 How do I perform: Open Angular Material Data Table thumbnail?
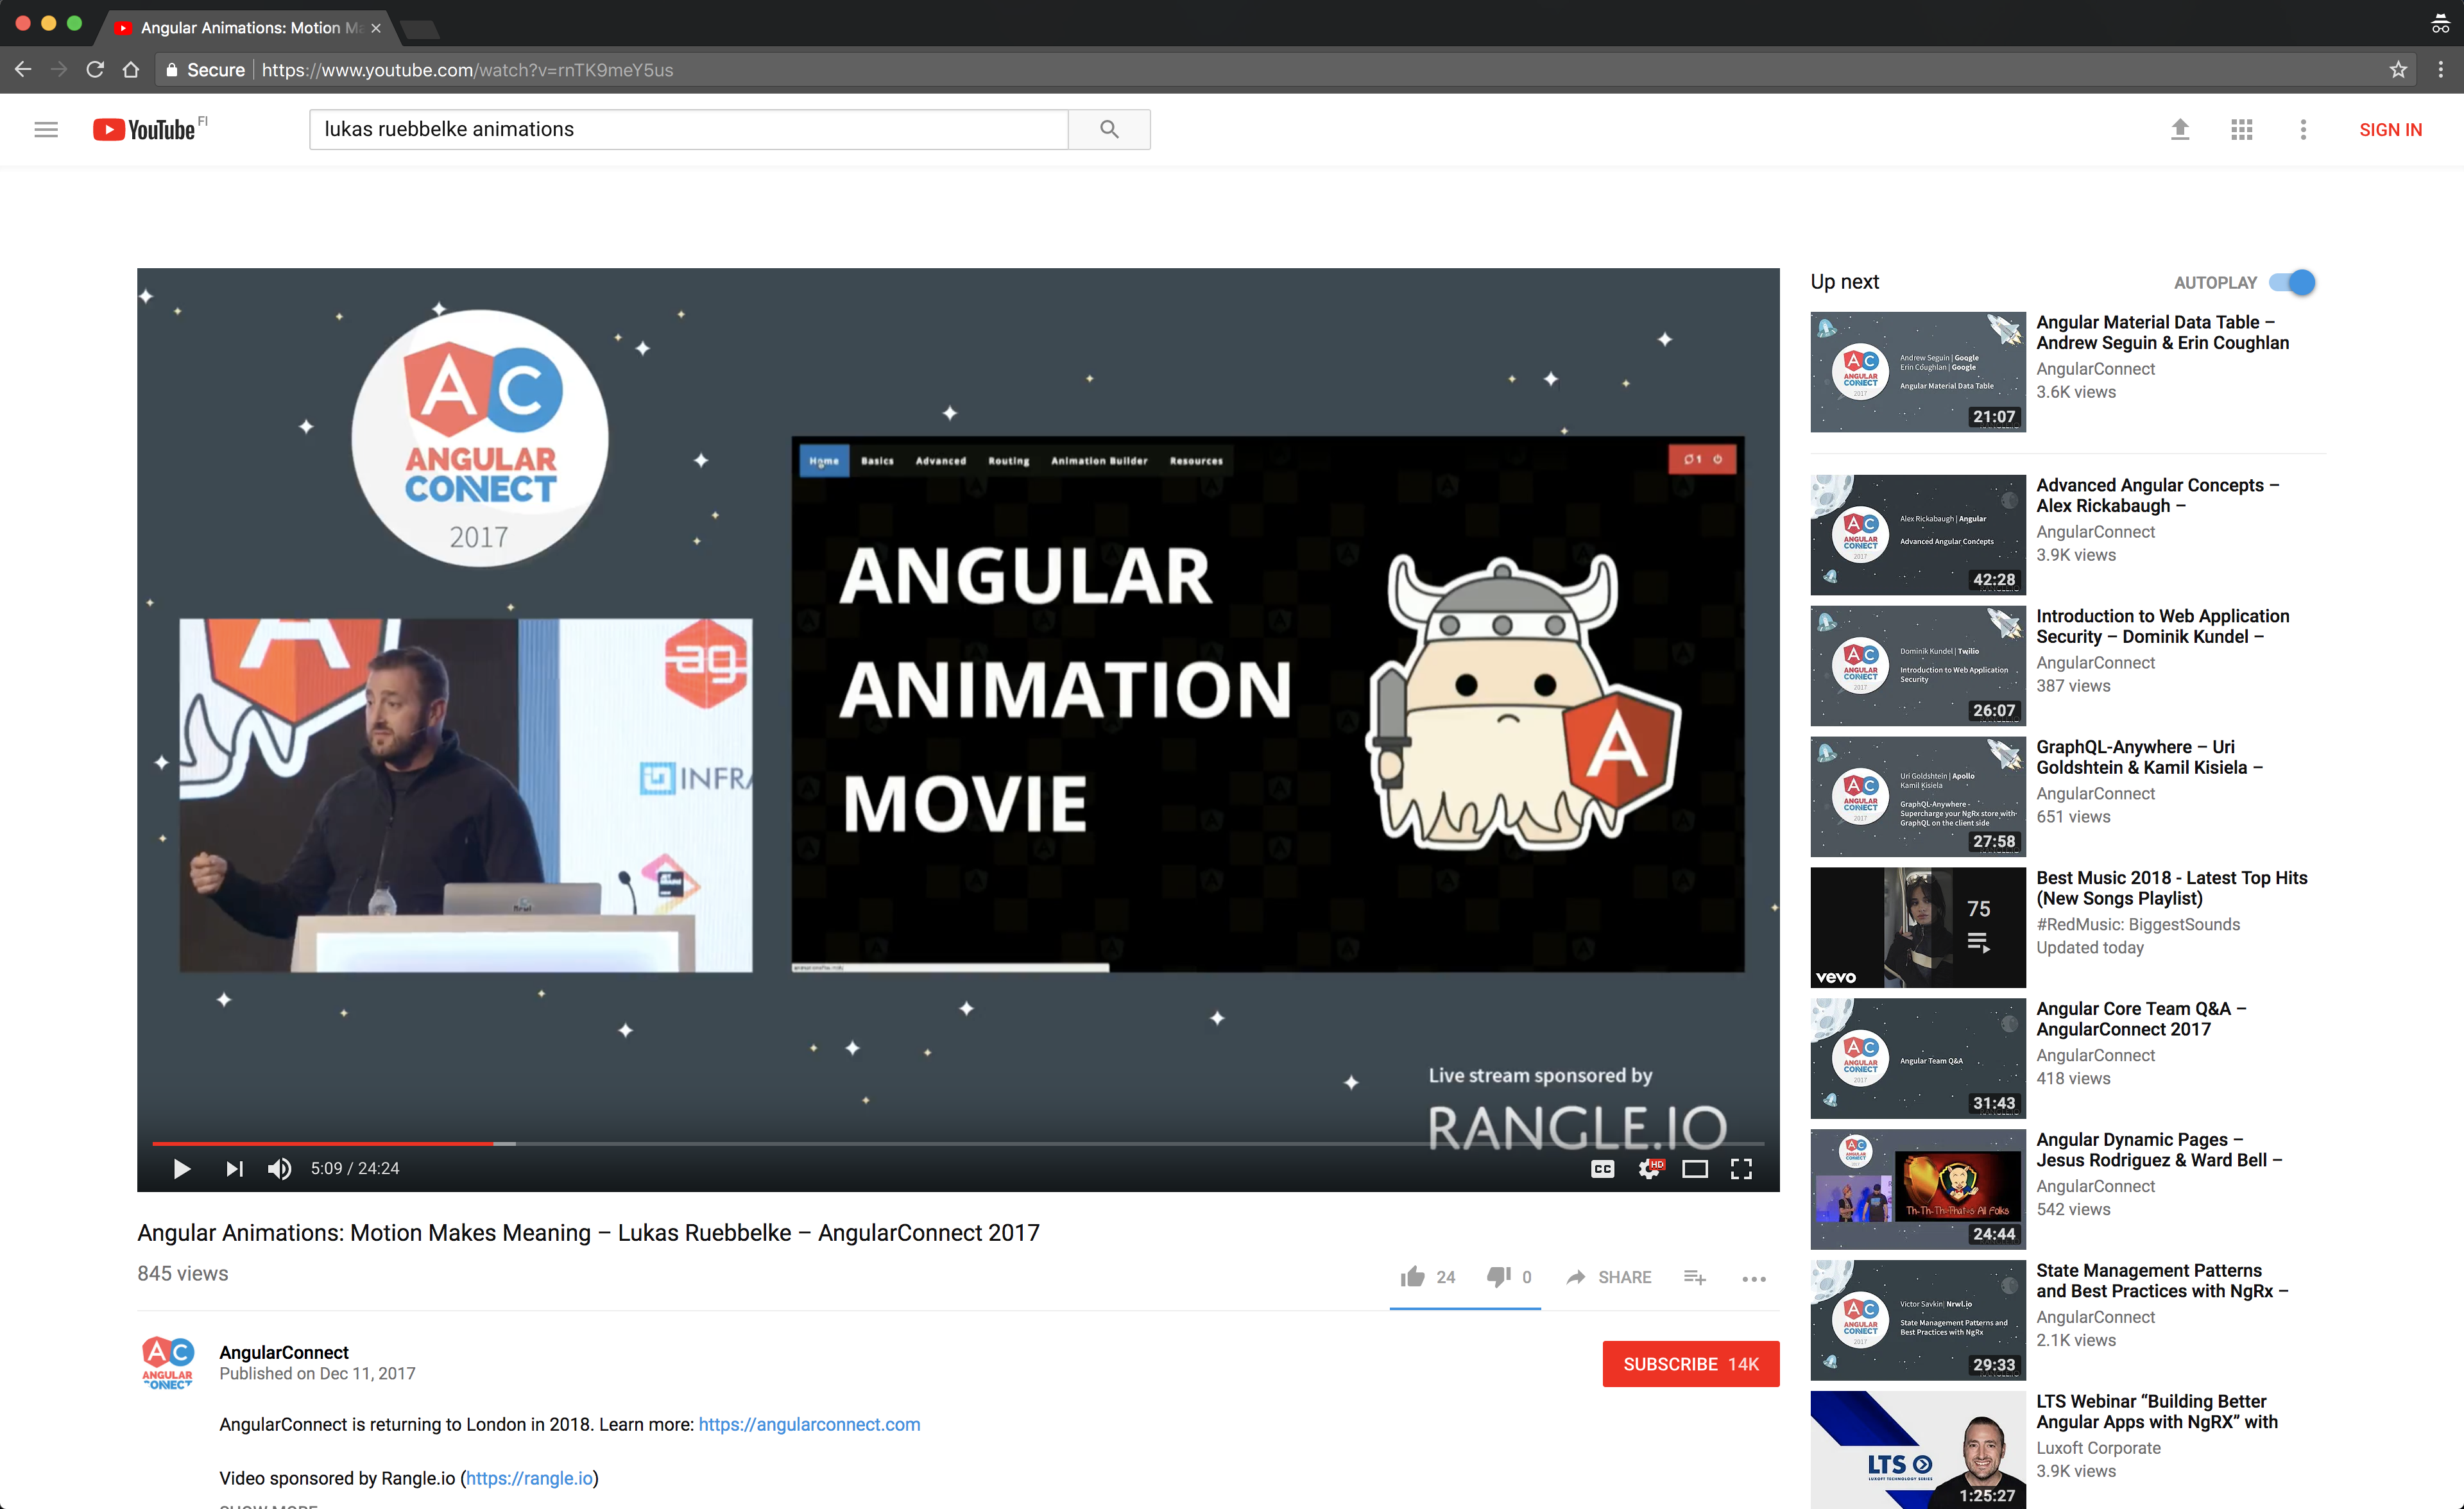pos(1917,372)
